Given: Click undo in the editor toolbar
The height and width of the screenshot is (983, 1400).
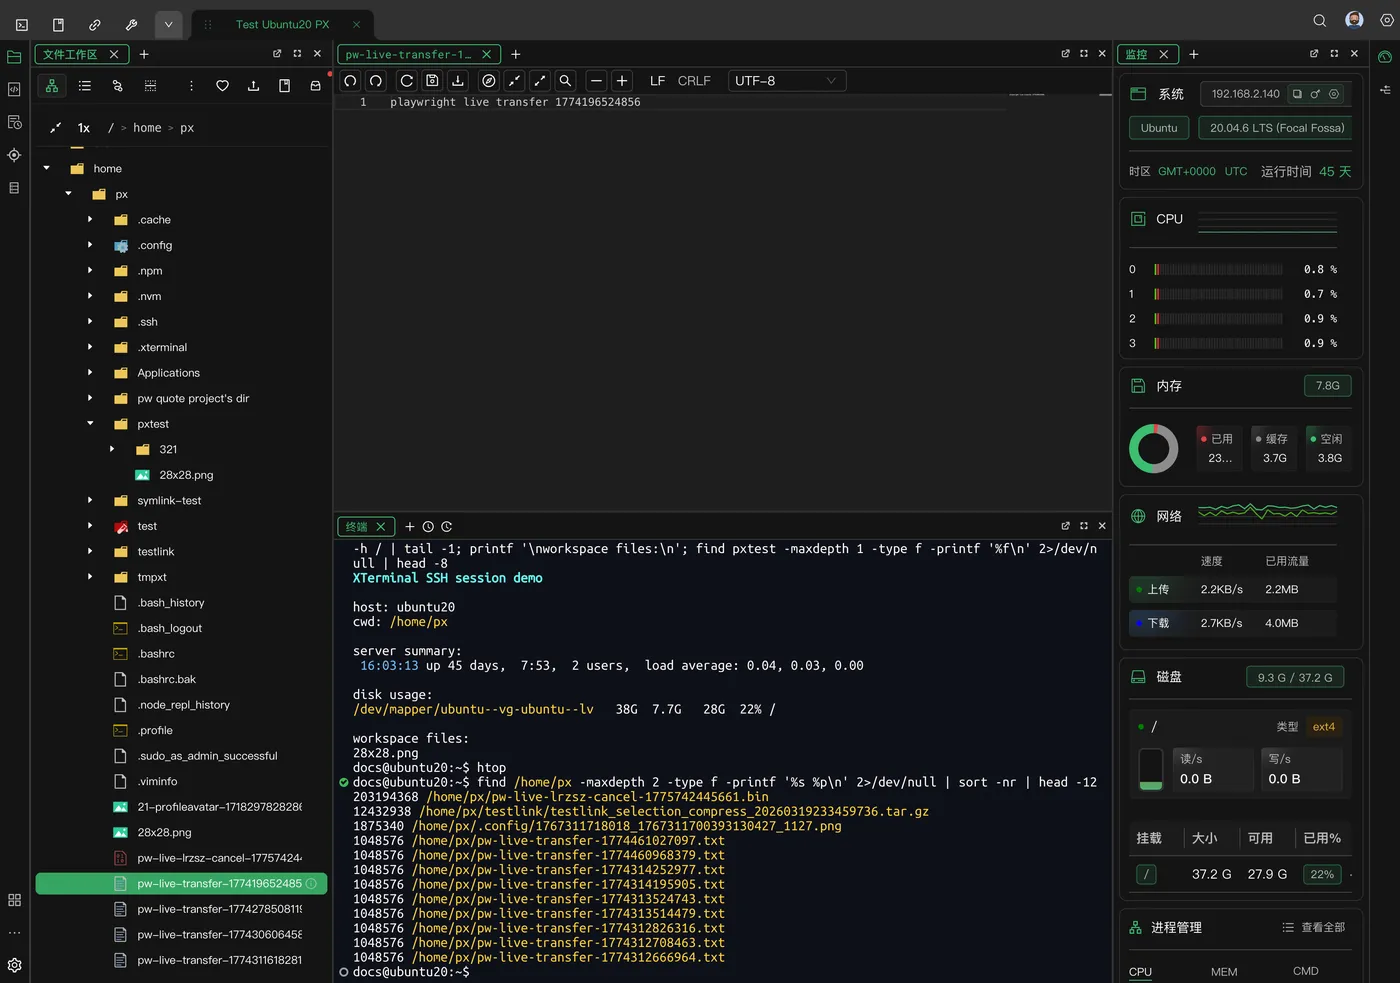Looking at the screenshot, I should click(351, 81).
